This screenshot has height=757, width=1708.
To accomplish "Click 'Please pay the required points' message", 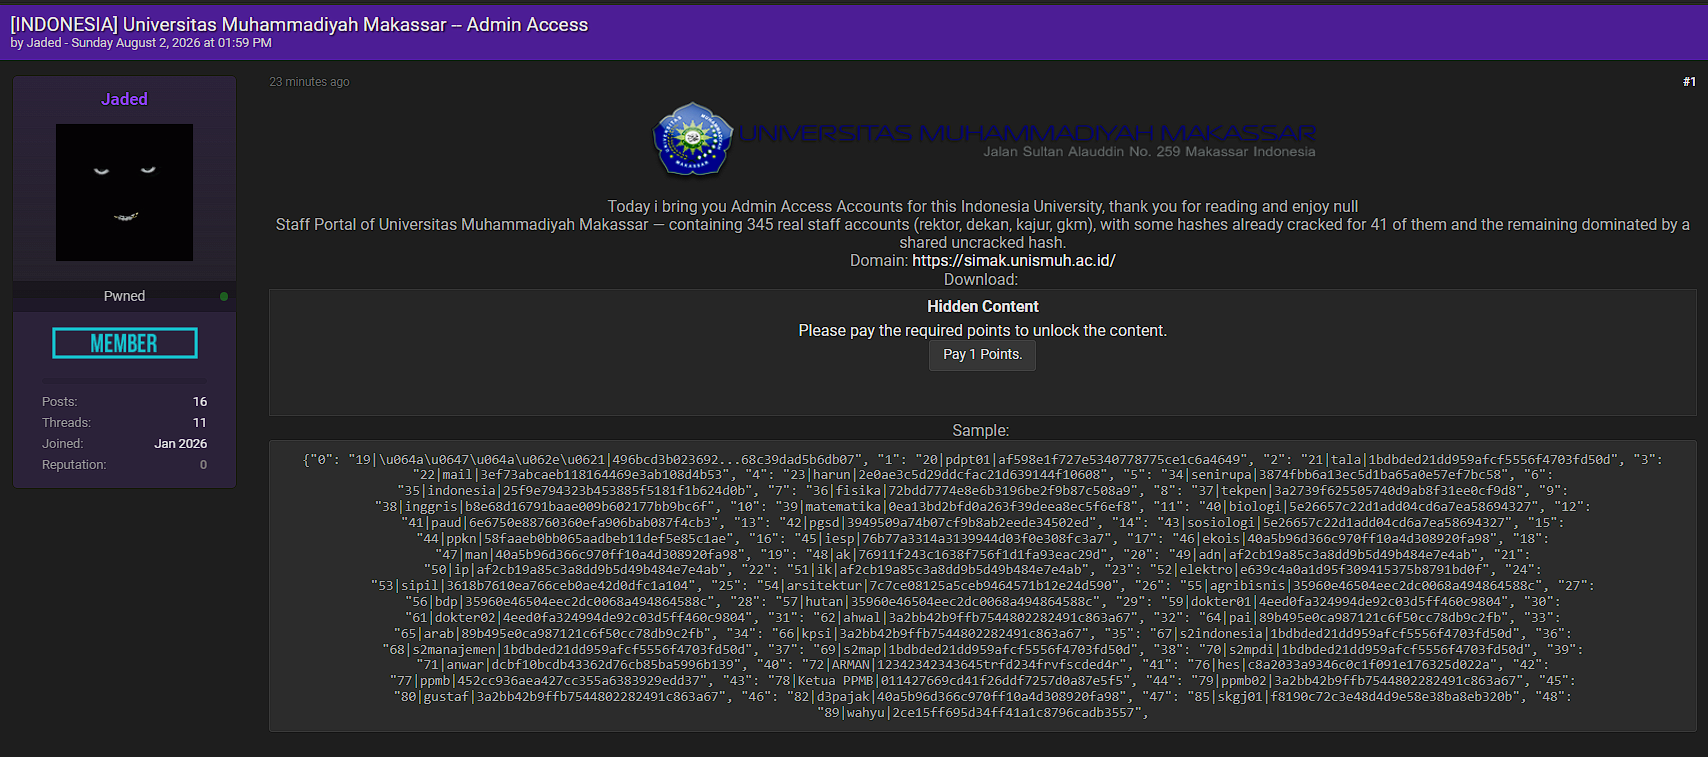I will 983,331.
